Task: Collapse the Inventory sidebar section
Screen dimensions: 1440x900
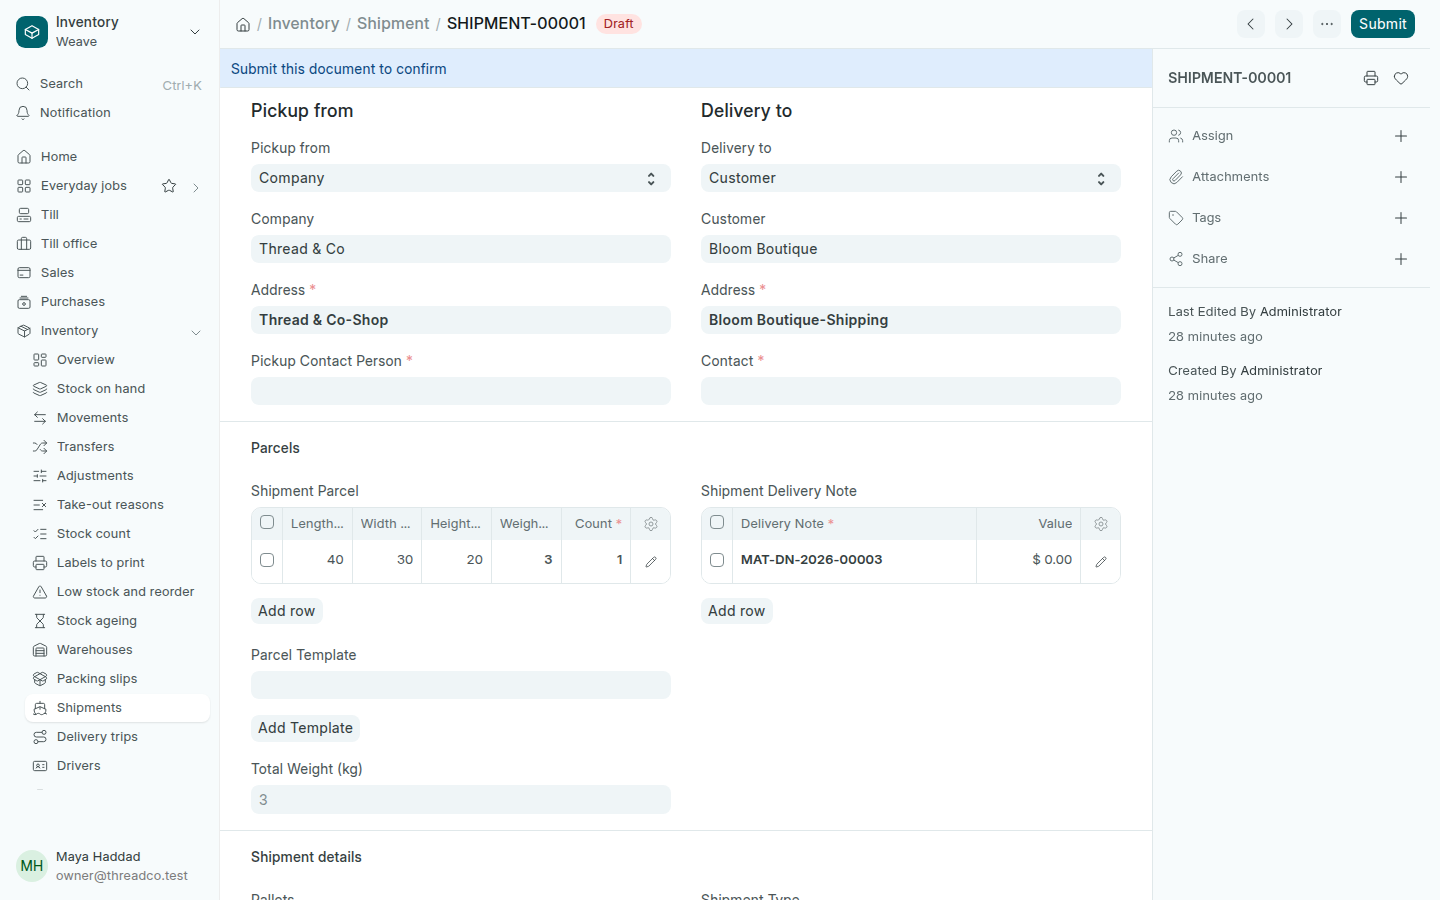Action: (x=196, y=332)
